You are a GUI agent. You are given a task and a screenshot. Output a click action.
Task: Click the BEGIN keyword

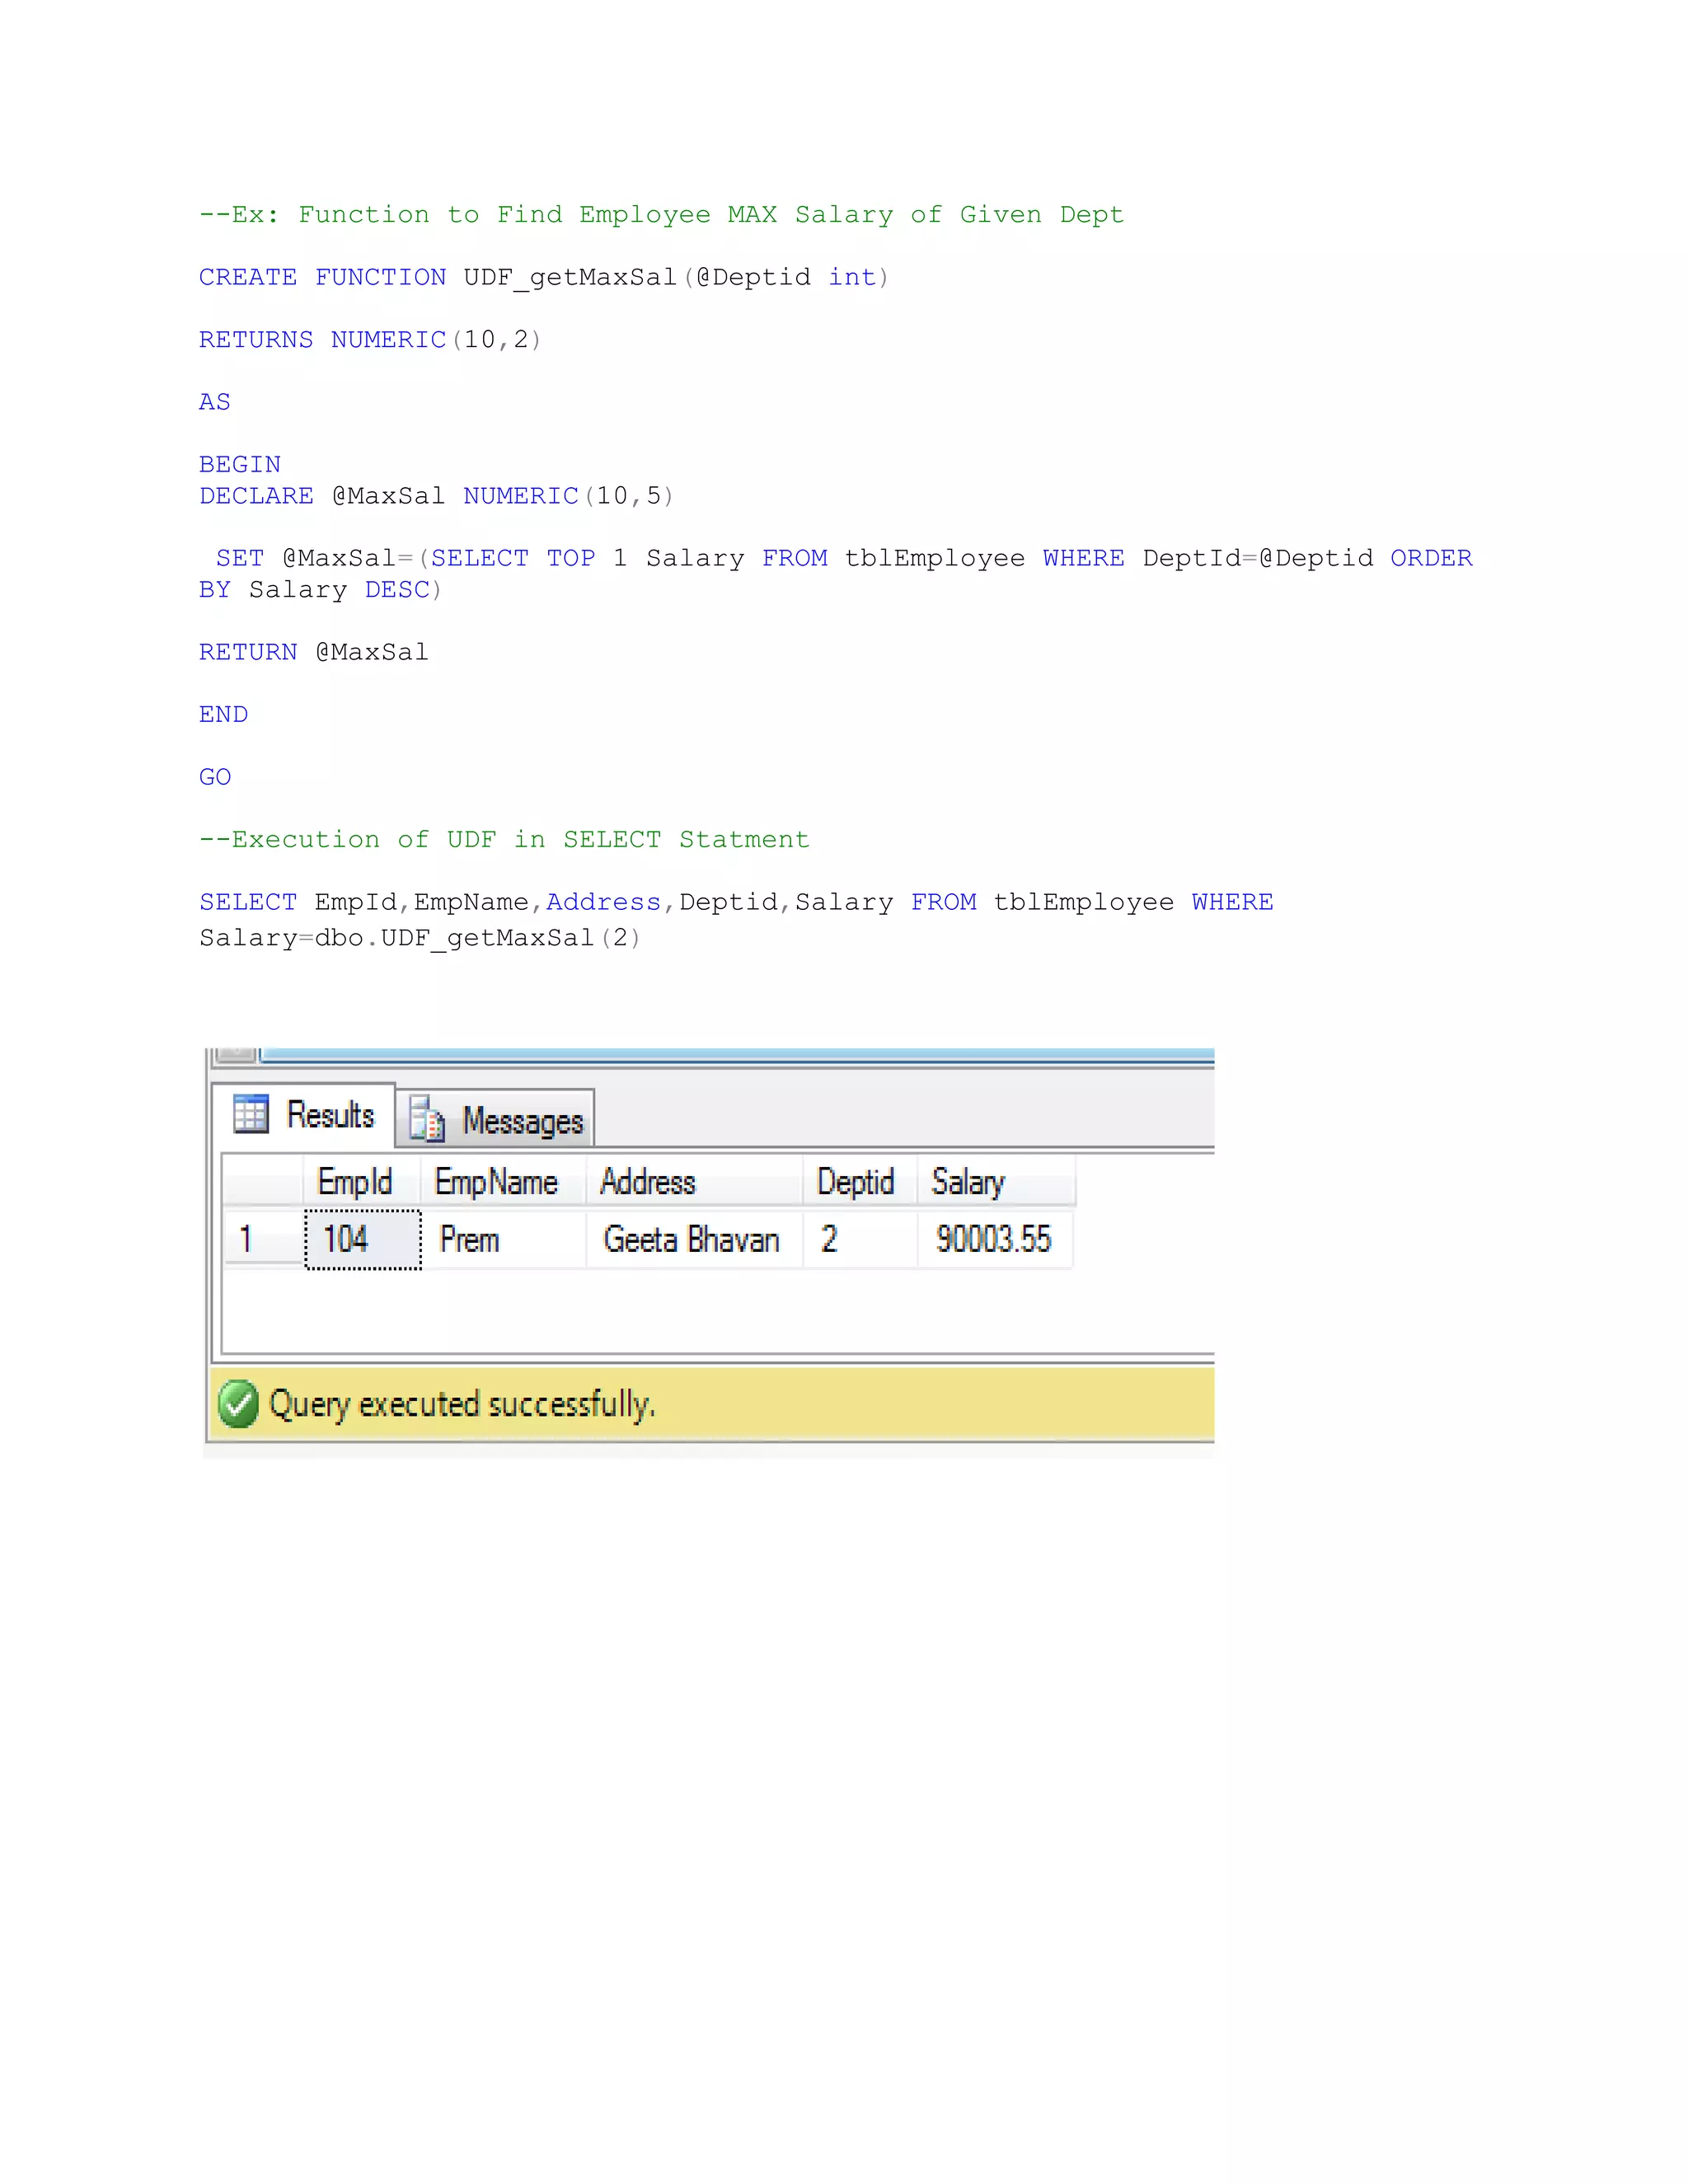point(240,465)
